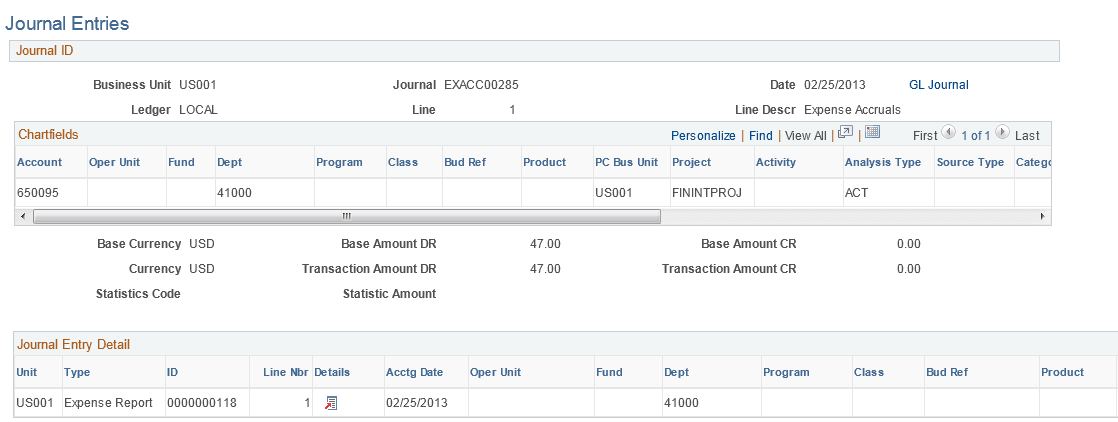Viewport: 1118px width, 422px height.
Task: Select ID cell 0000000118
Action: (x=202, y=403)
